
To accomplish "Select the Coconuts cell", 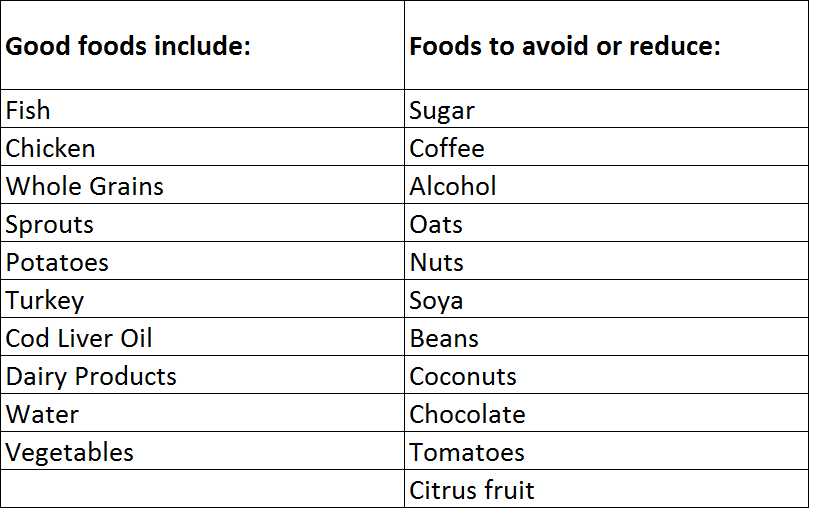I will [x=606, y=375].
